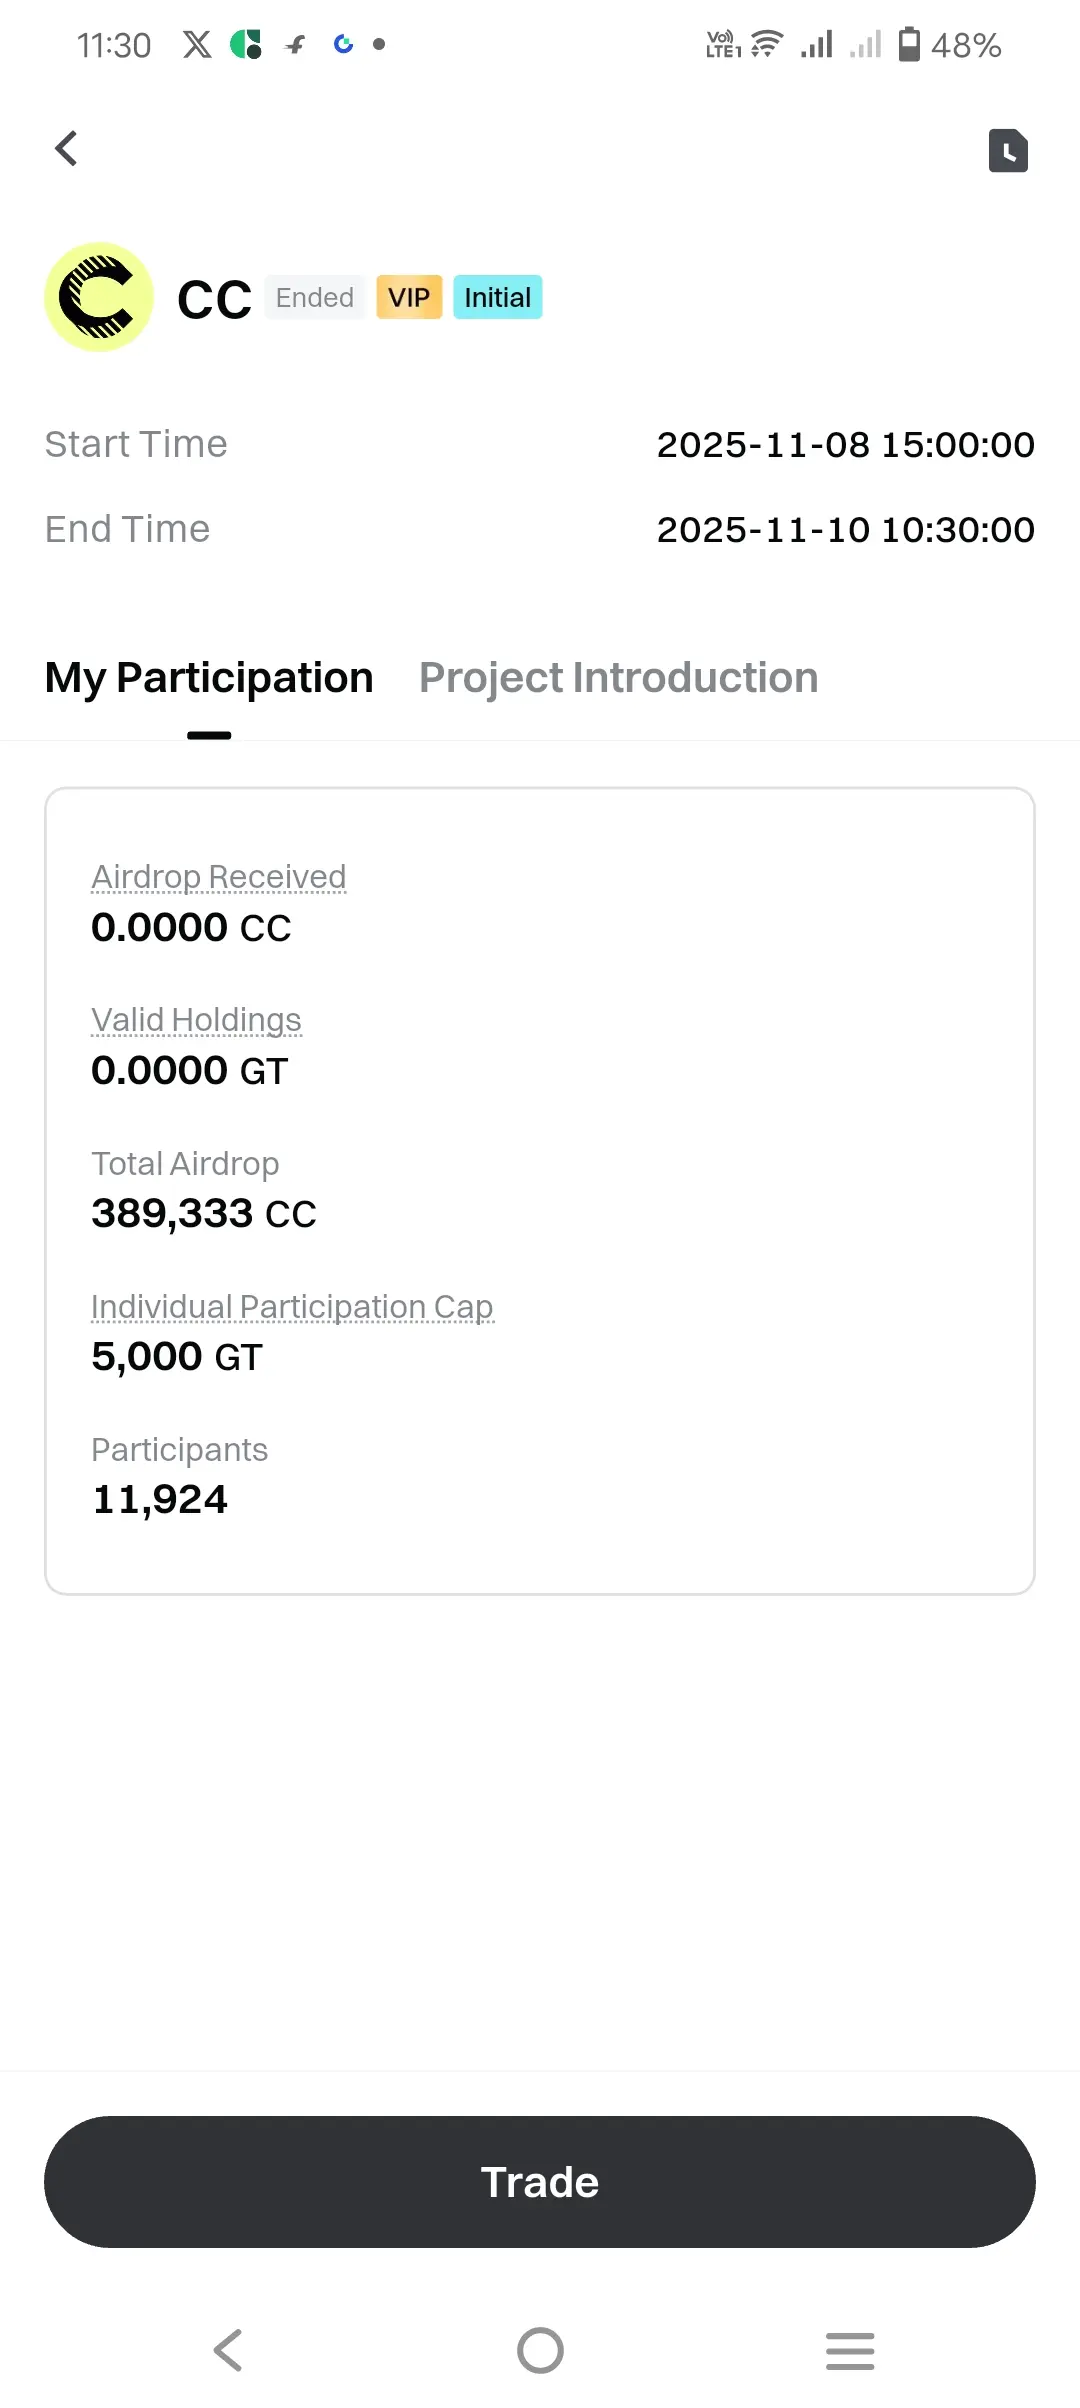Tap the Initial badge
Image resolution: width=1080 pixels, height=2408 pixels.
coord(497,298)
